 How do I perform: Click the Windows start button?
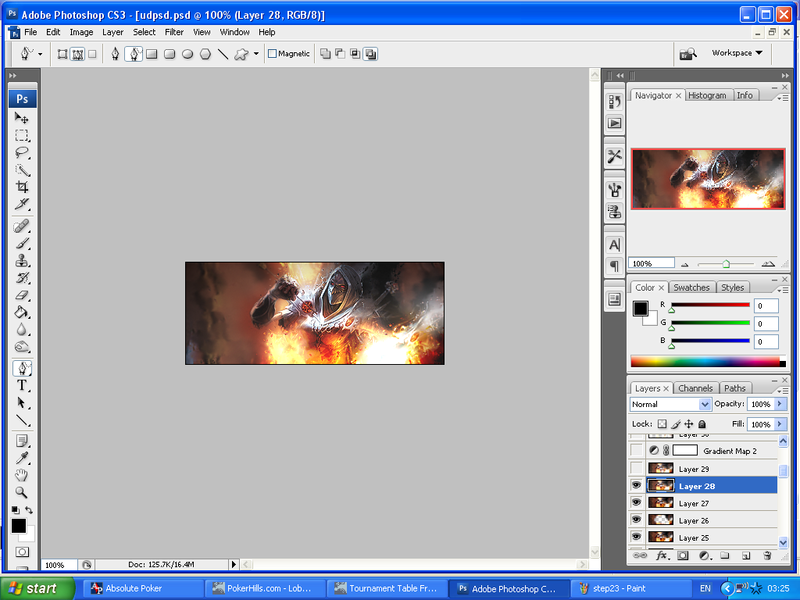tap(37, 588)
